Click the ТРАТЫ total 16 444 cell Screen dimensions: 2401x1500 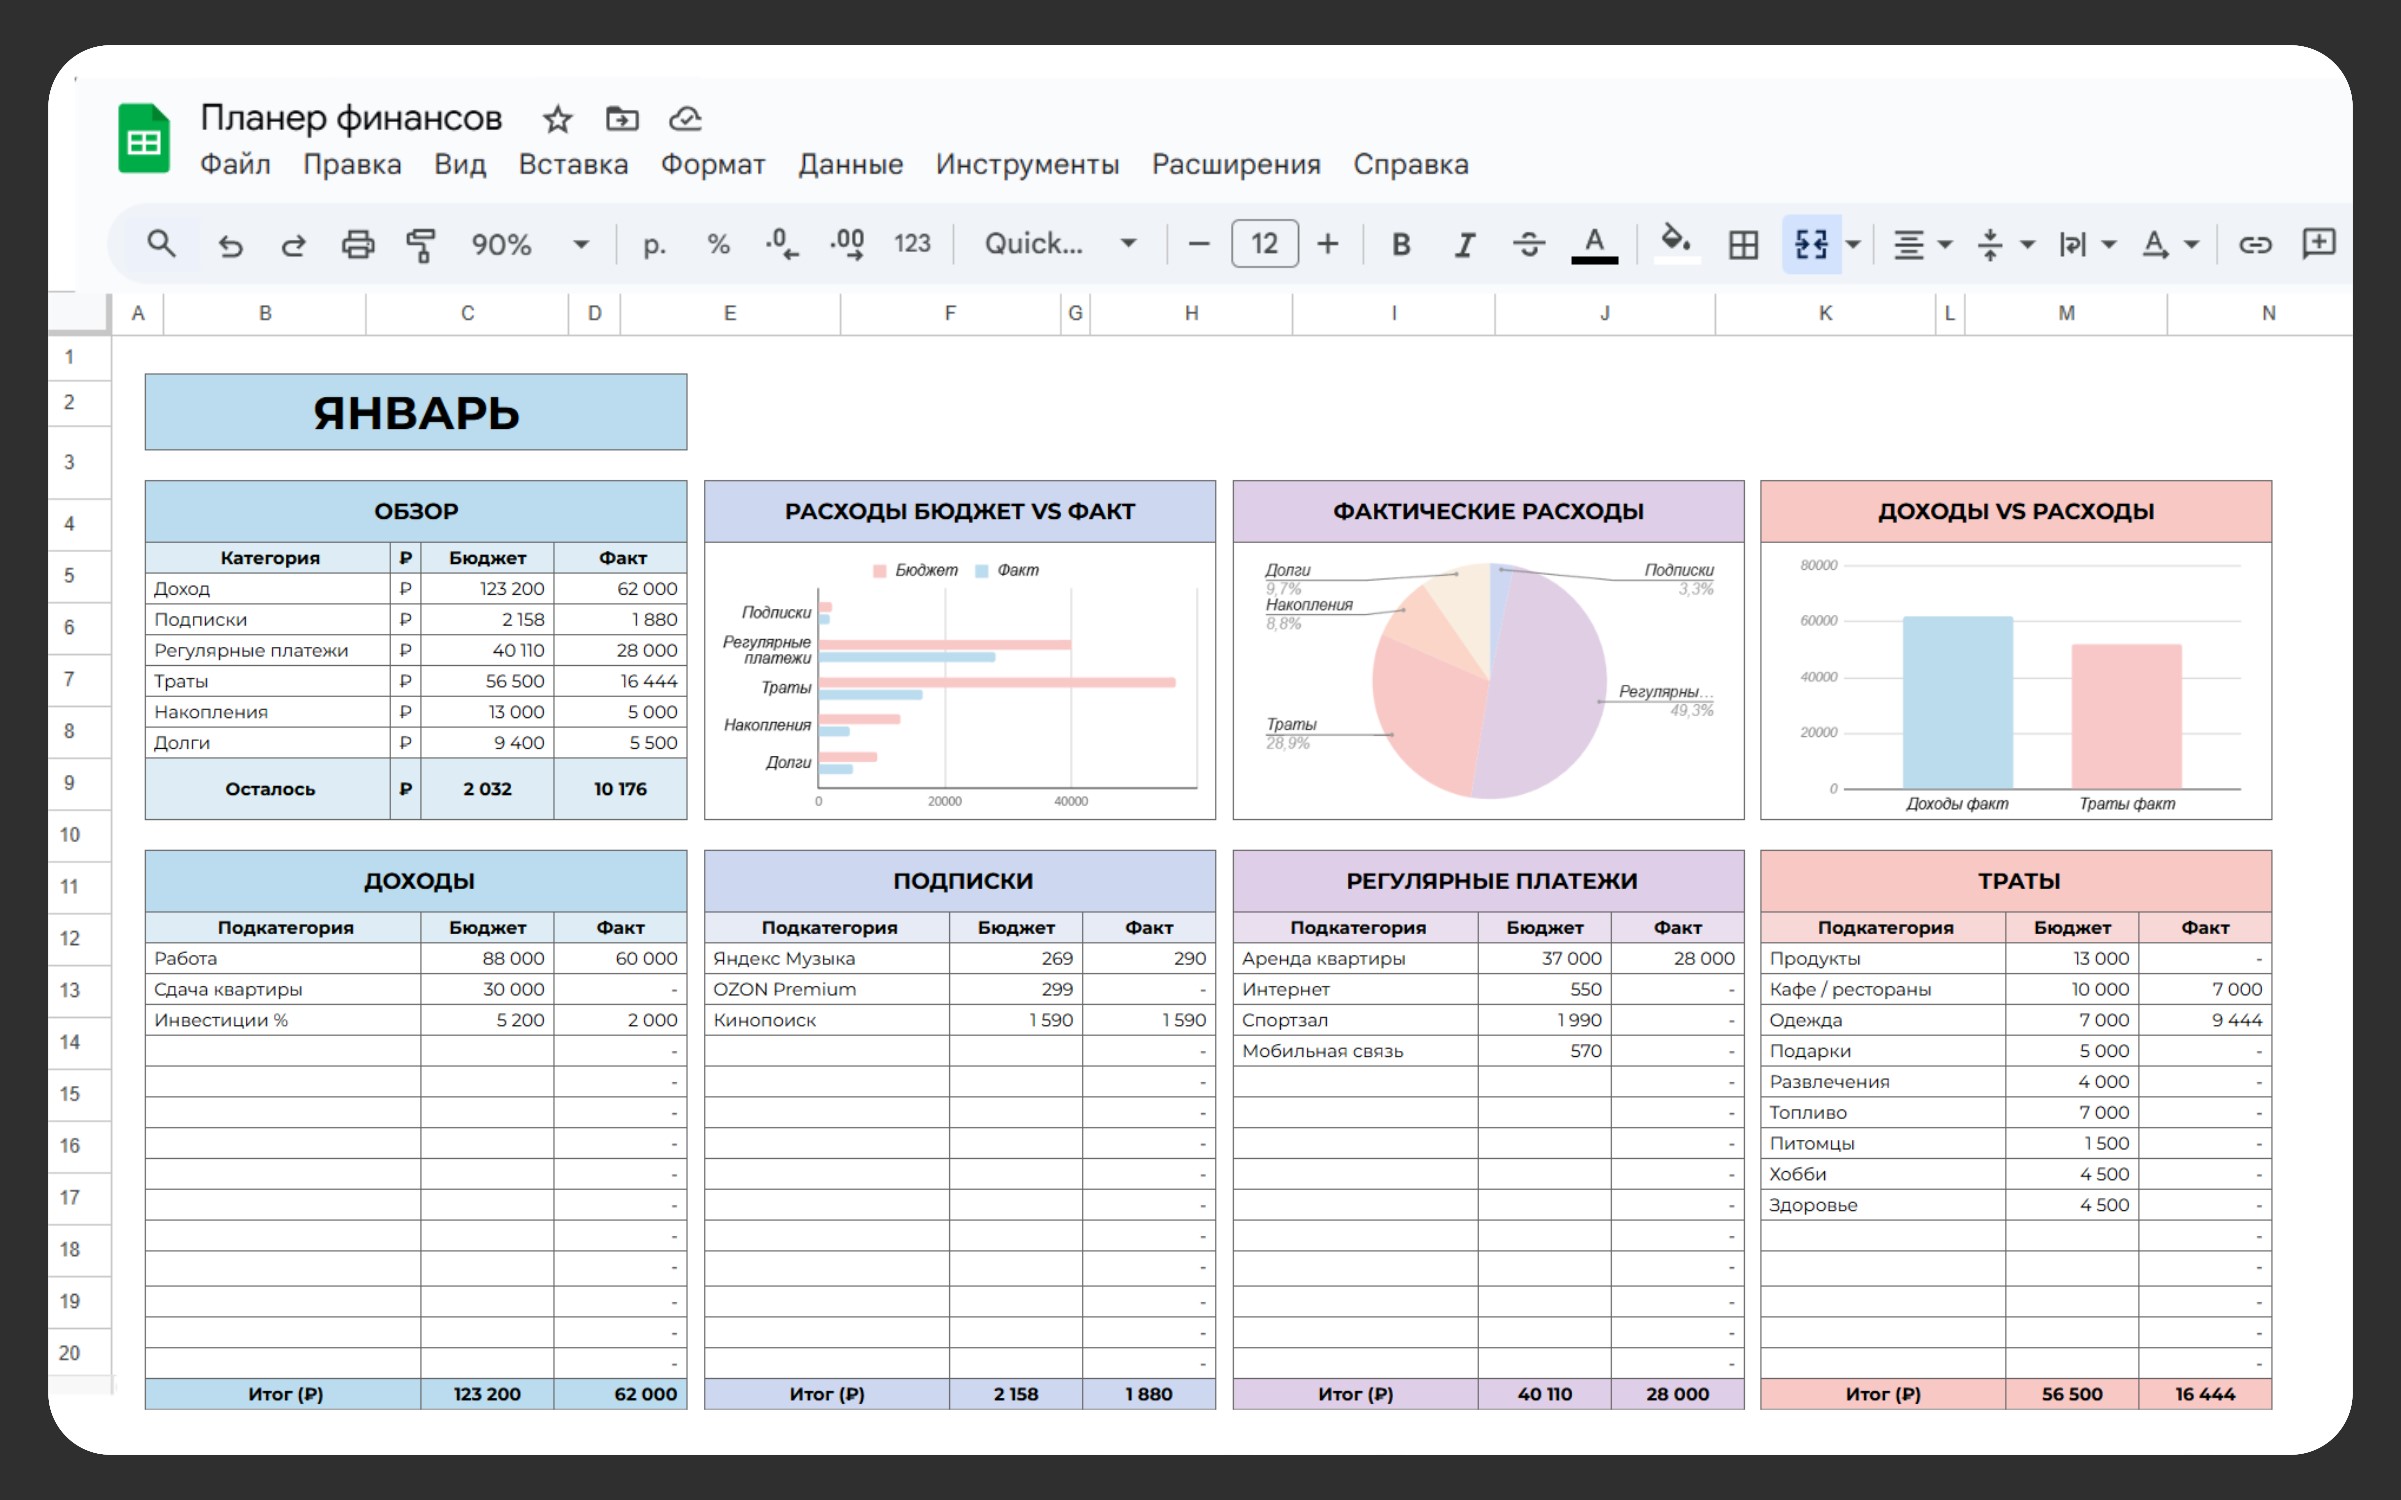(x=2205, y=1394)
